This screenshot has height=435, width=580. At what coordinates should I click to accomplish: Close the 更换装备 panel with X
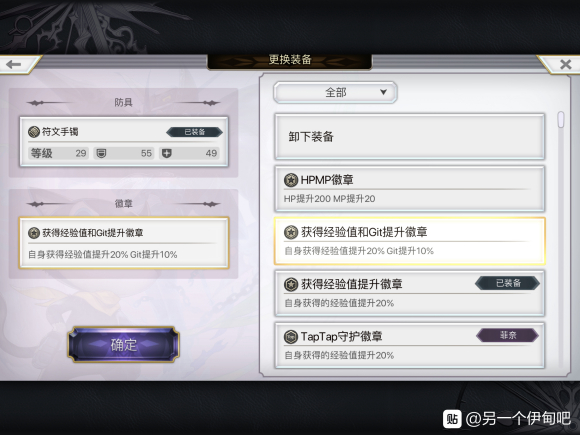click(x=565, y=65)
